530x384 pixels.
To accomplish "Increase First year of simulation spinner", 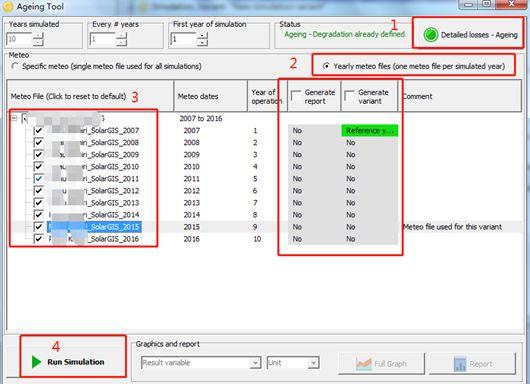I will click(202, 35).
